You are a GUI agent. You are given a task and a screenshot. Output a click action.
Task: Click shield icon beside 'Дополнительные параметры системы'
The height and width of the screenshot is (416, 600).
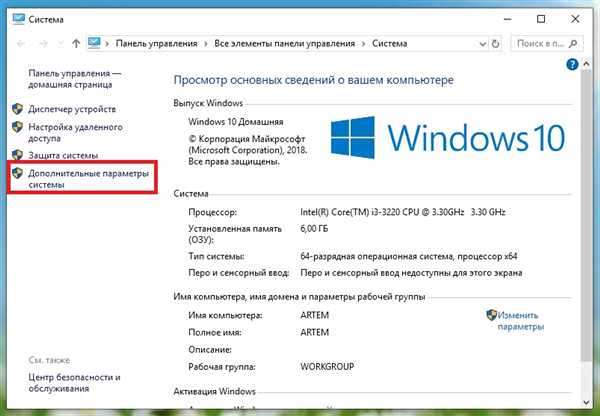pyautogui.click(x=17, y=173)
